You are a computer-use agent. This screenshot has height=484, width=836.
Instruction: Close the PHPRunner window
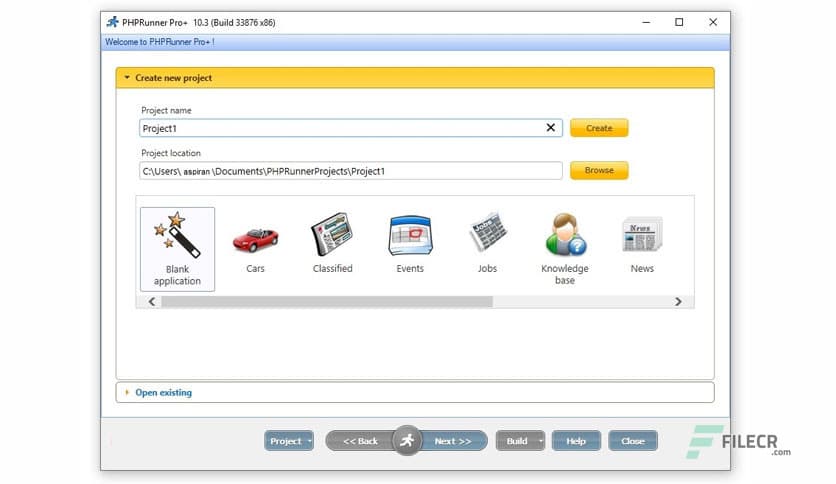tap(713, 22)
